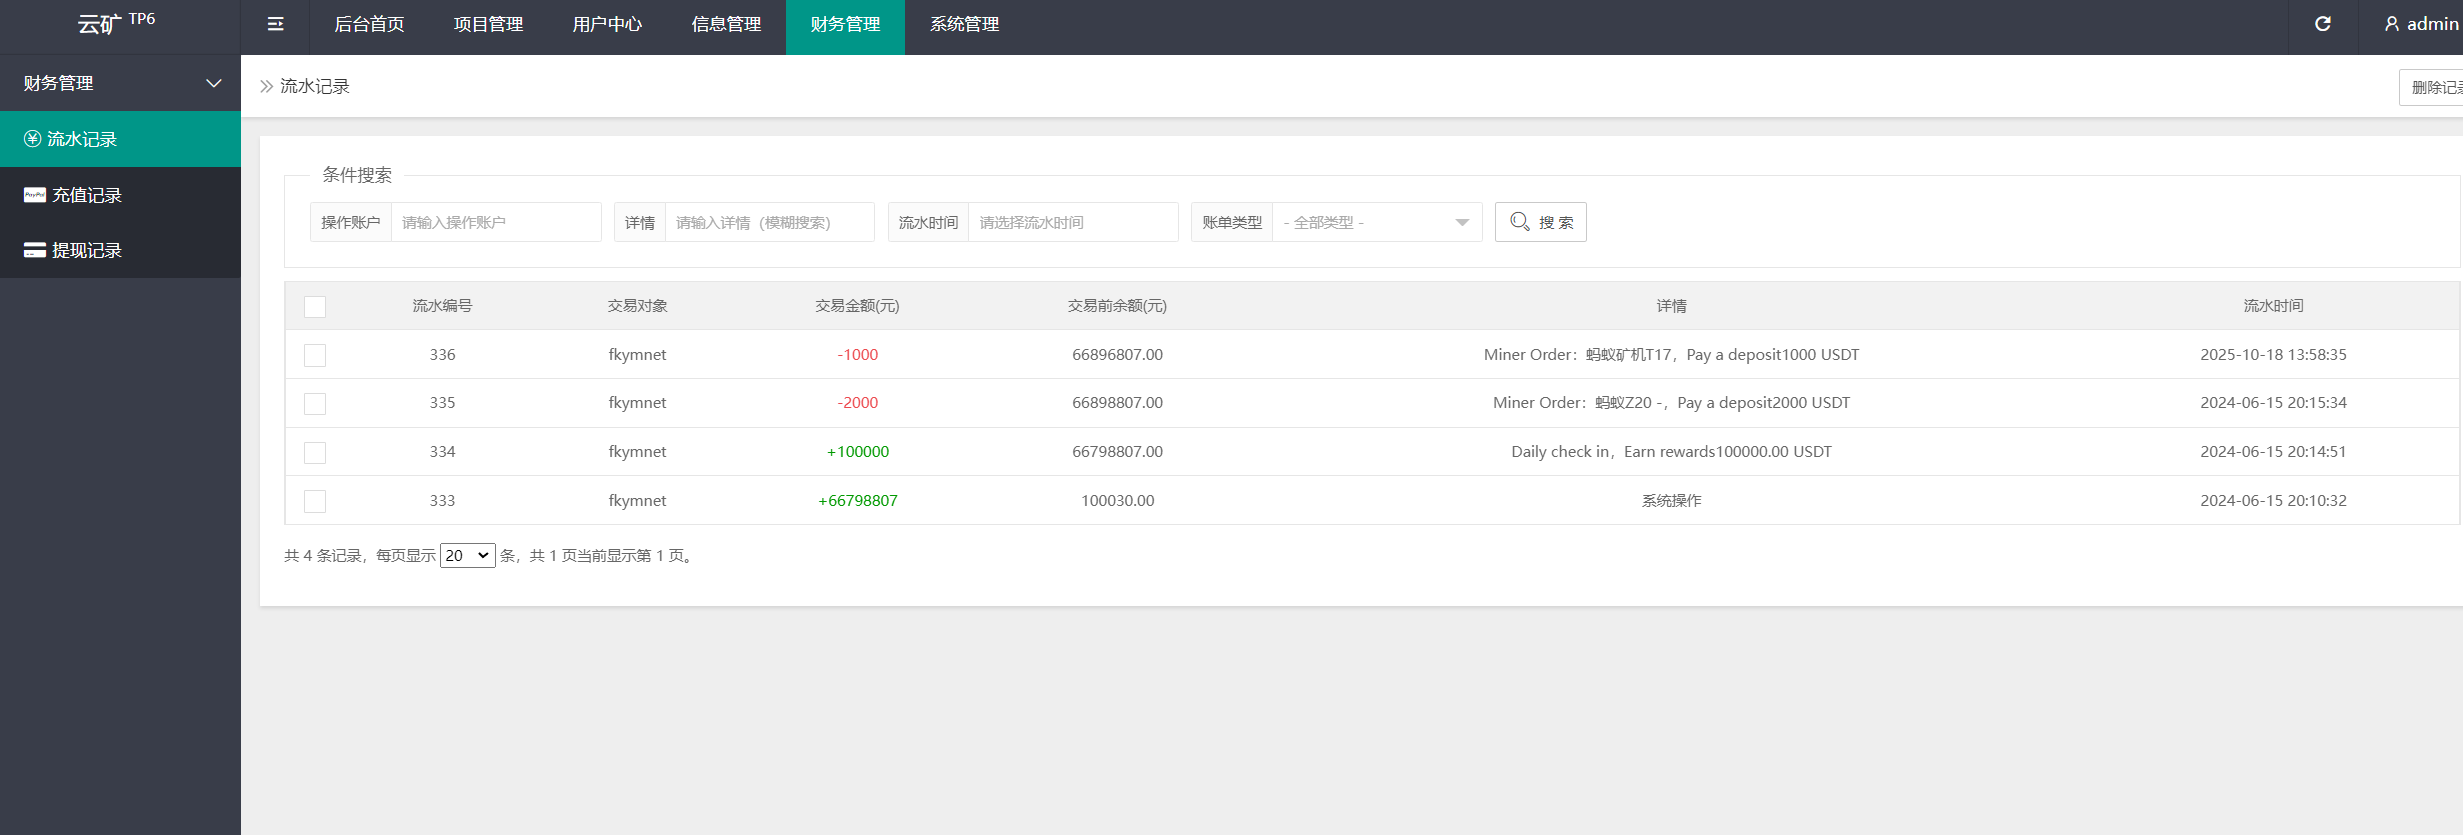Click the double-arrow breadcrumb icon
The height and width of the screenshot is (835, 2463).
point(266,87)
